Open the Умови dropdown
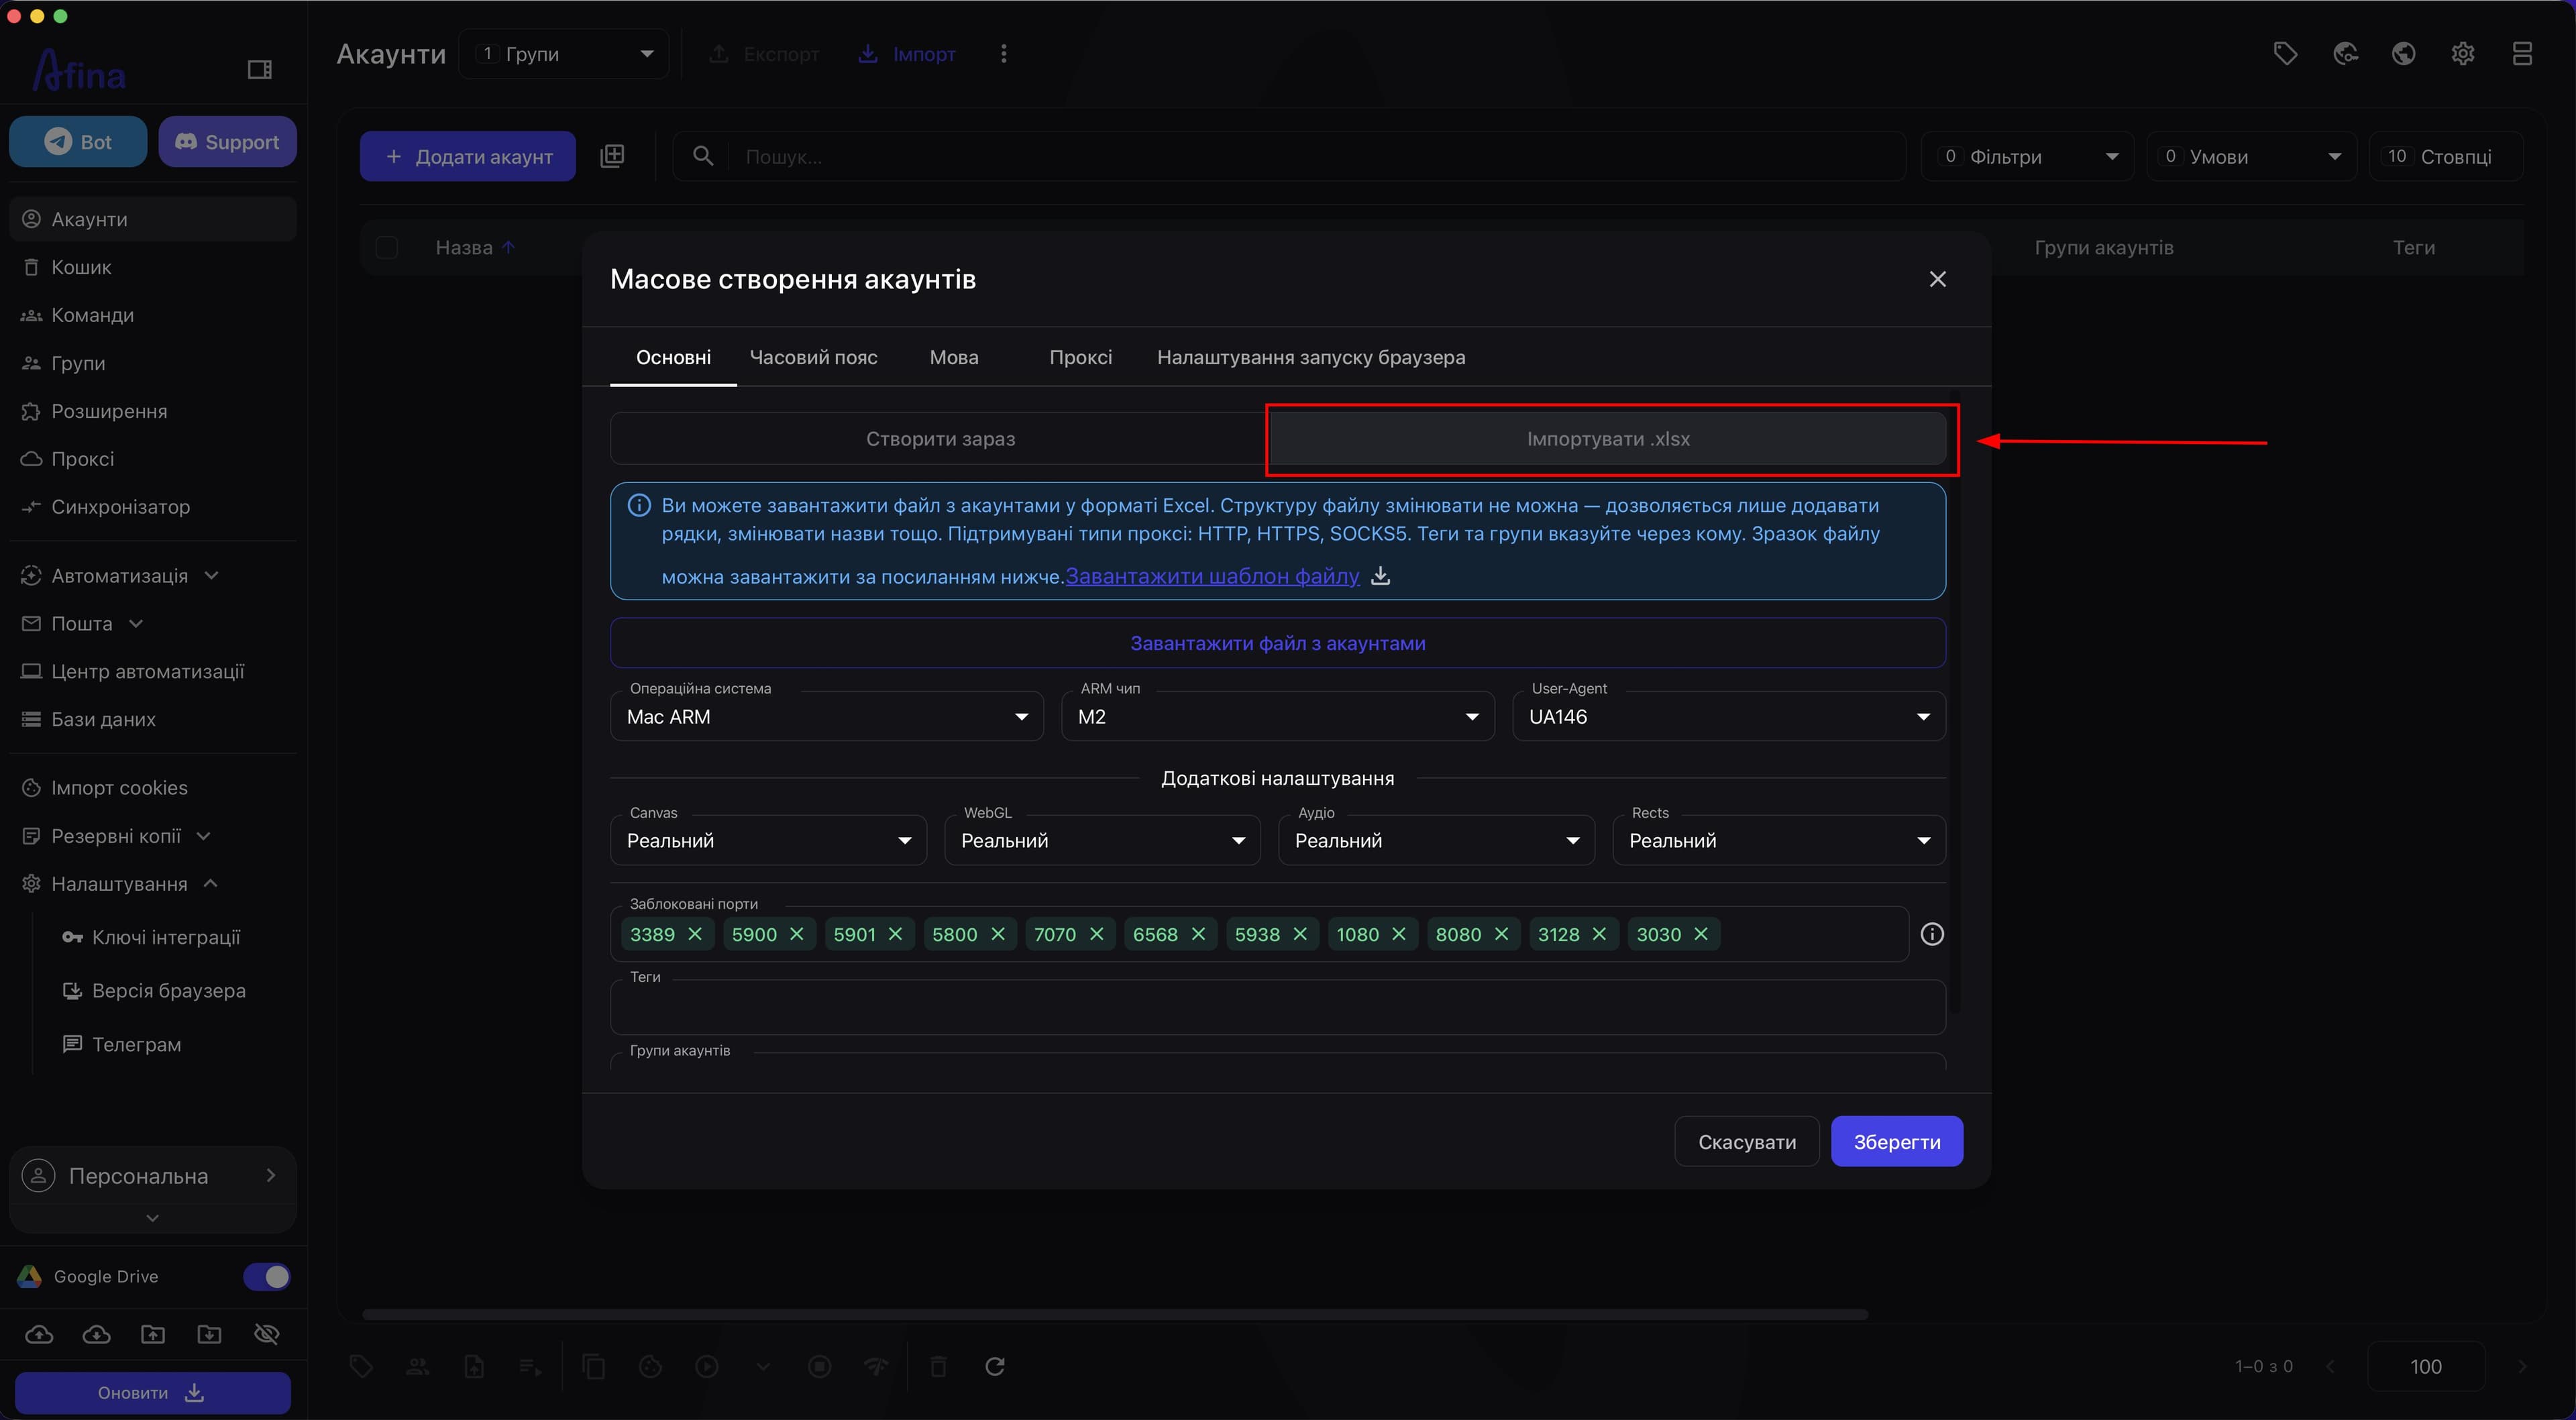The height and width of the screenshot is (1420, 2576). pos(2251,157)
